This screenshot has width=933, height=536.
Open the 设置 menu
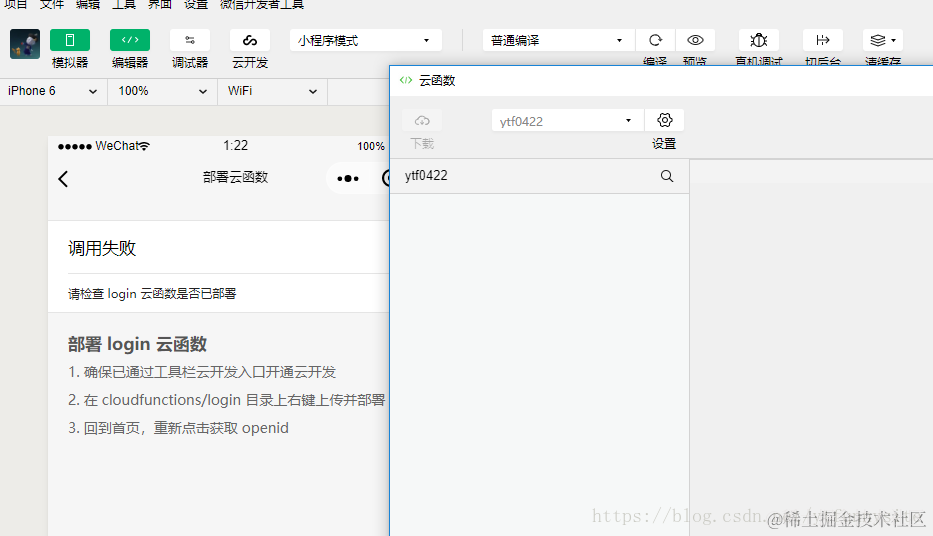tap(196, 5)
